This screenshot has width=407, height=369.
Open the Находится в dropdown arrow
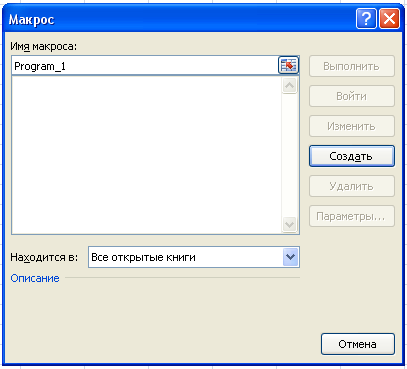[x=290, y=257]
